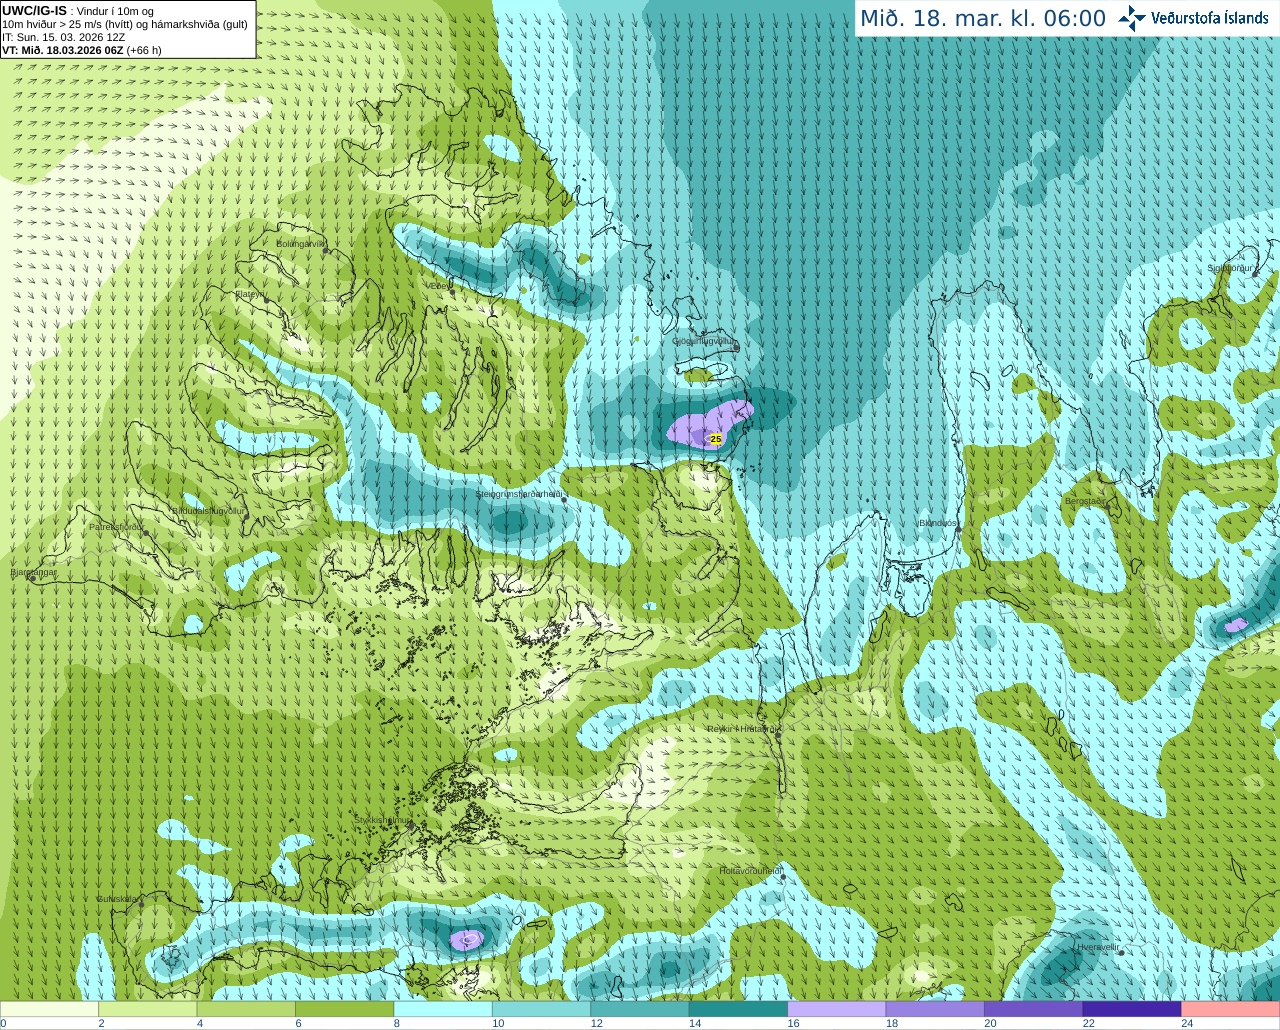The height and width of the screenshot is (1030, 1280).
Task: Click the legend scale number 8
Action: pyautogui.click(x=397, y=1024)
